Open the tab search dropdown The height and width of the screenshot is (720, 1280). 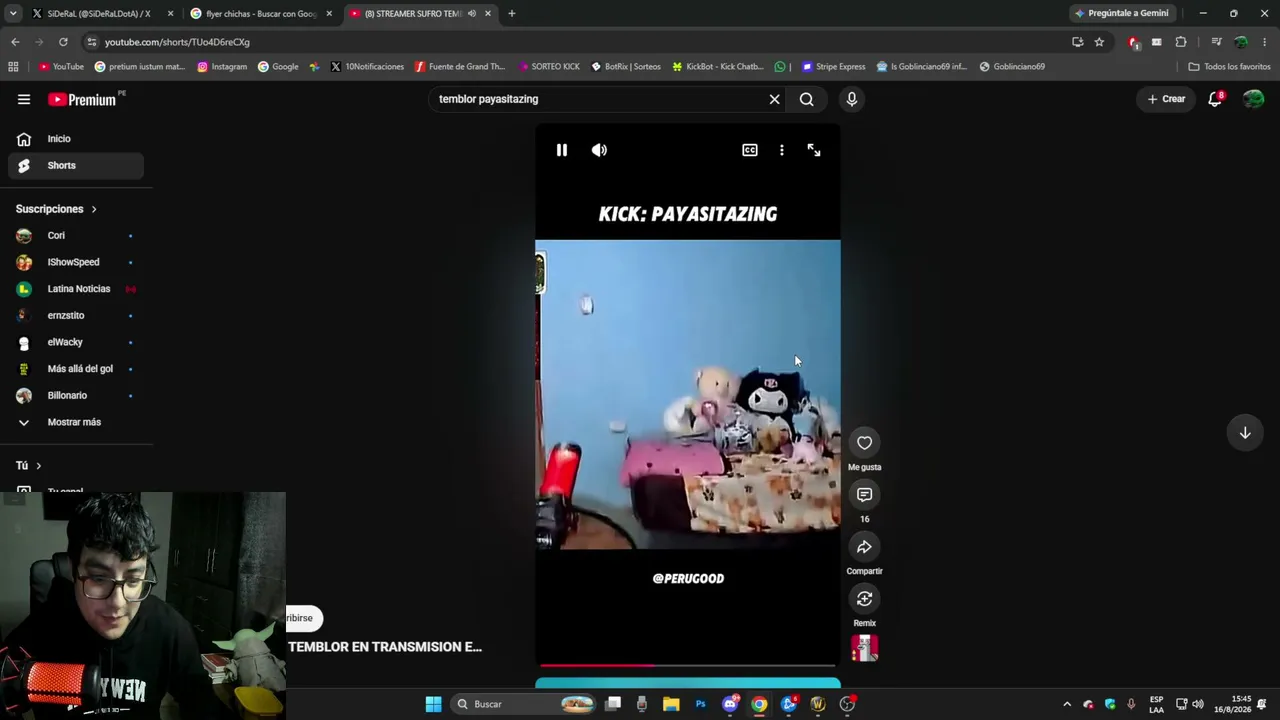pyautogui.click(x=13, y=14)
